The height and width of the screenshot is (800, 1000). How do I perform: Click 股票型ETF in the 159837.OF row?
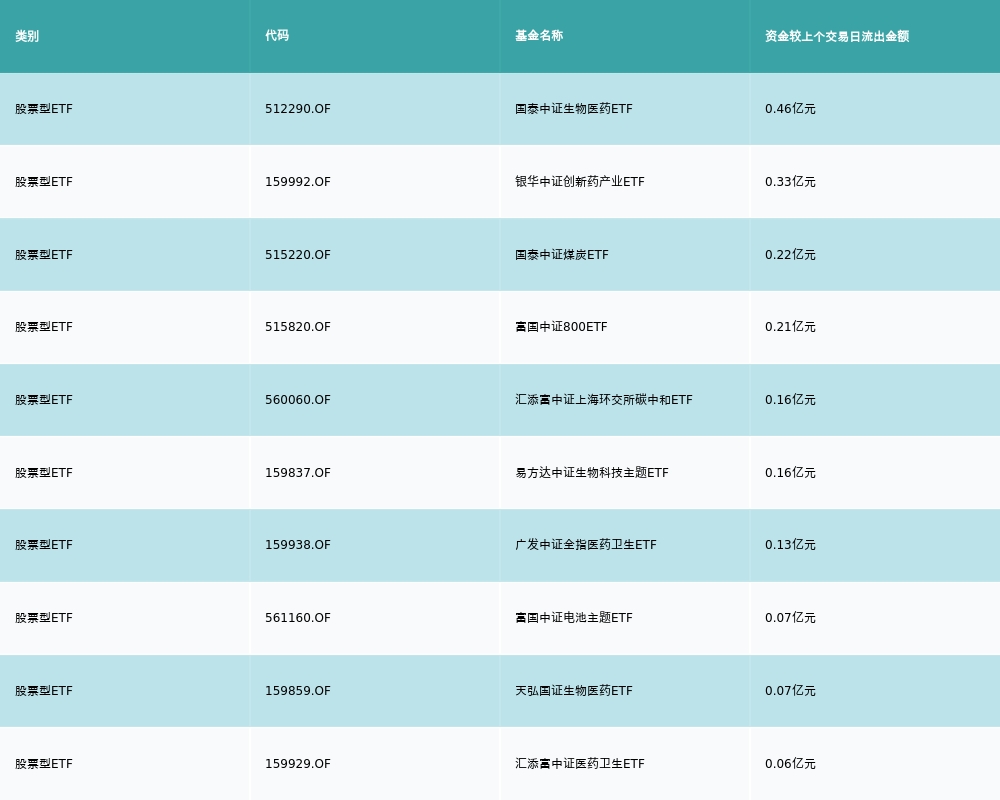44,473
